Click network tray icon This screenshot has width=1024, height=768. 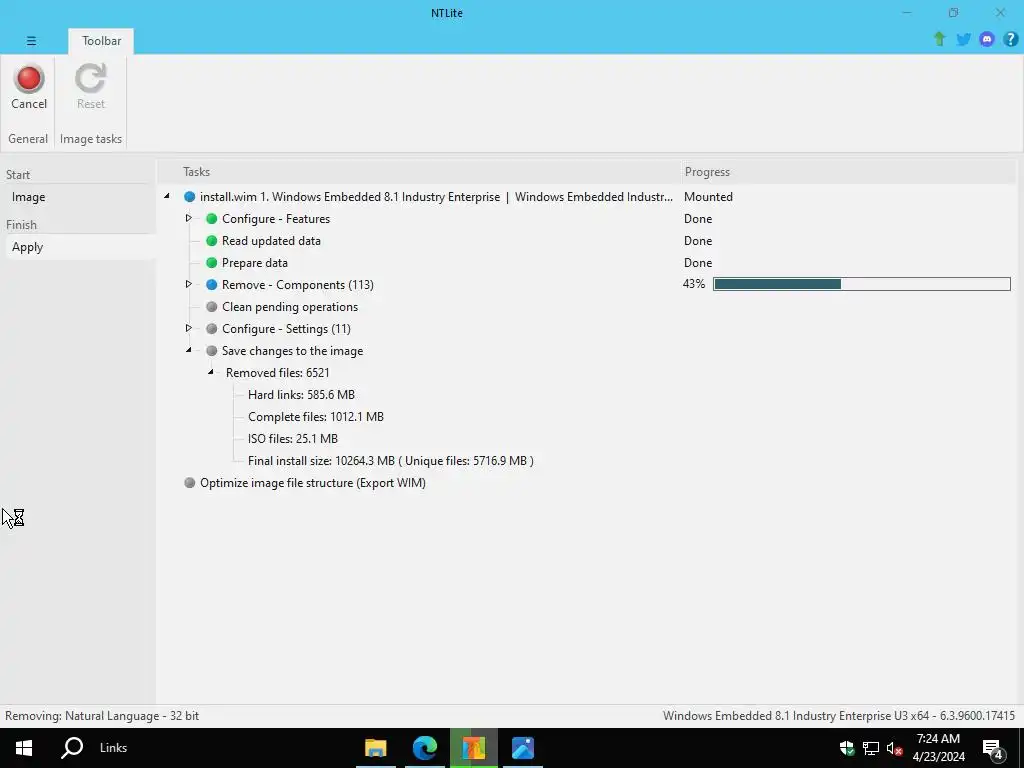pyautogui.click(x=871, y=748)
